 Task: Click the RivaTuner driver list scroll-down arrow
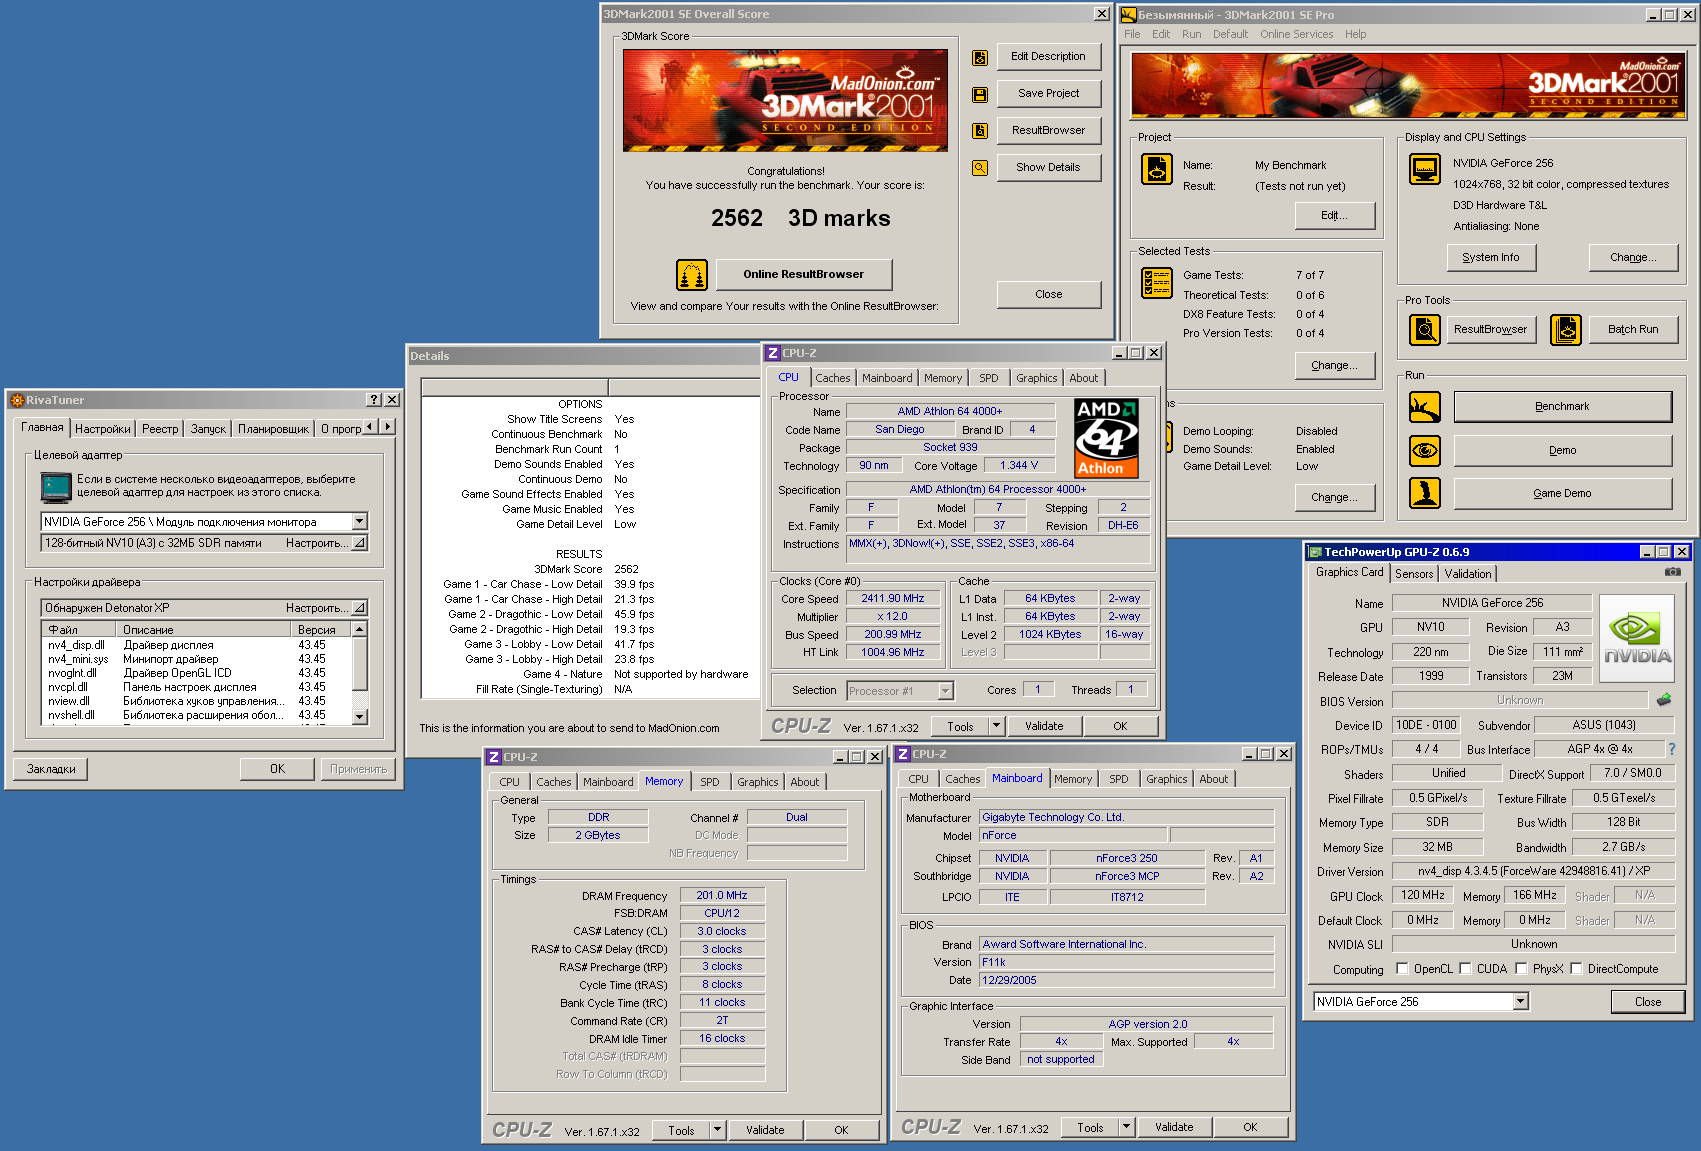[x=360, y=716]
